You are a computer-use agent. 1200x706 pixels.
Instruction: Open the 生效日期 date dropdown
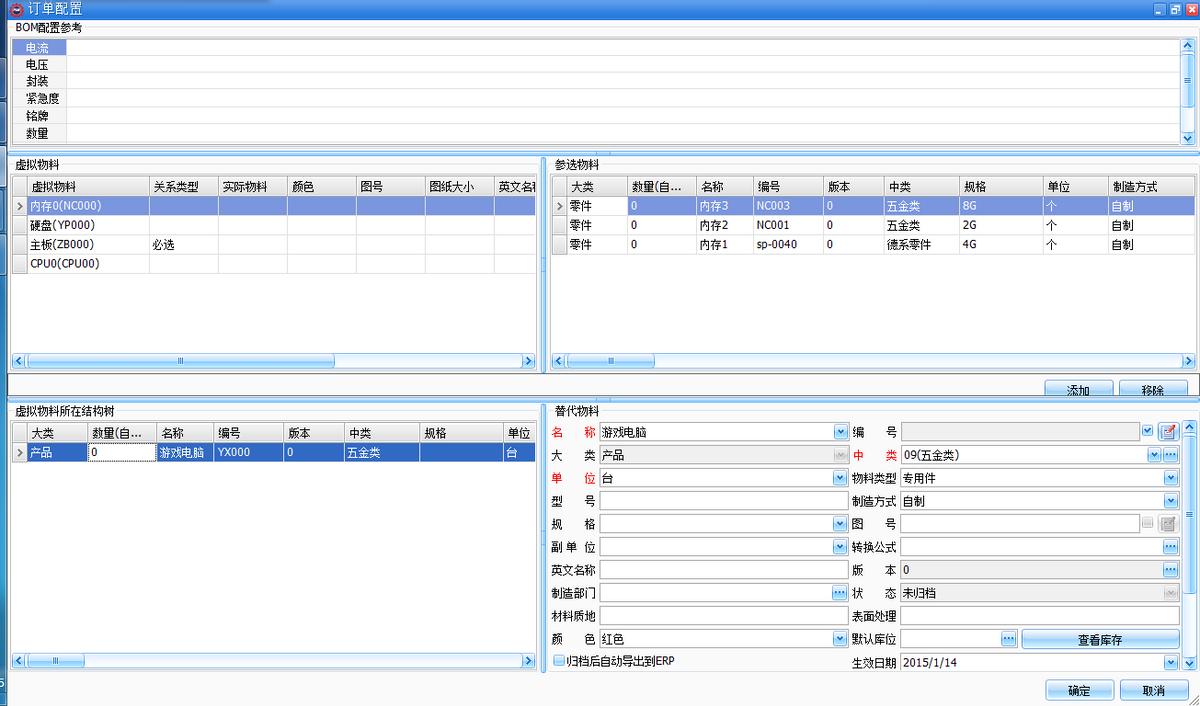point(1171,662)
